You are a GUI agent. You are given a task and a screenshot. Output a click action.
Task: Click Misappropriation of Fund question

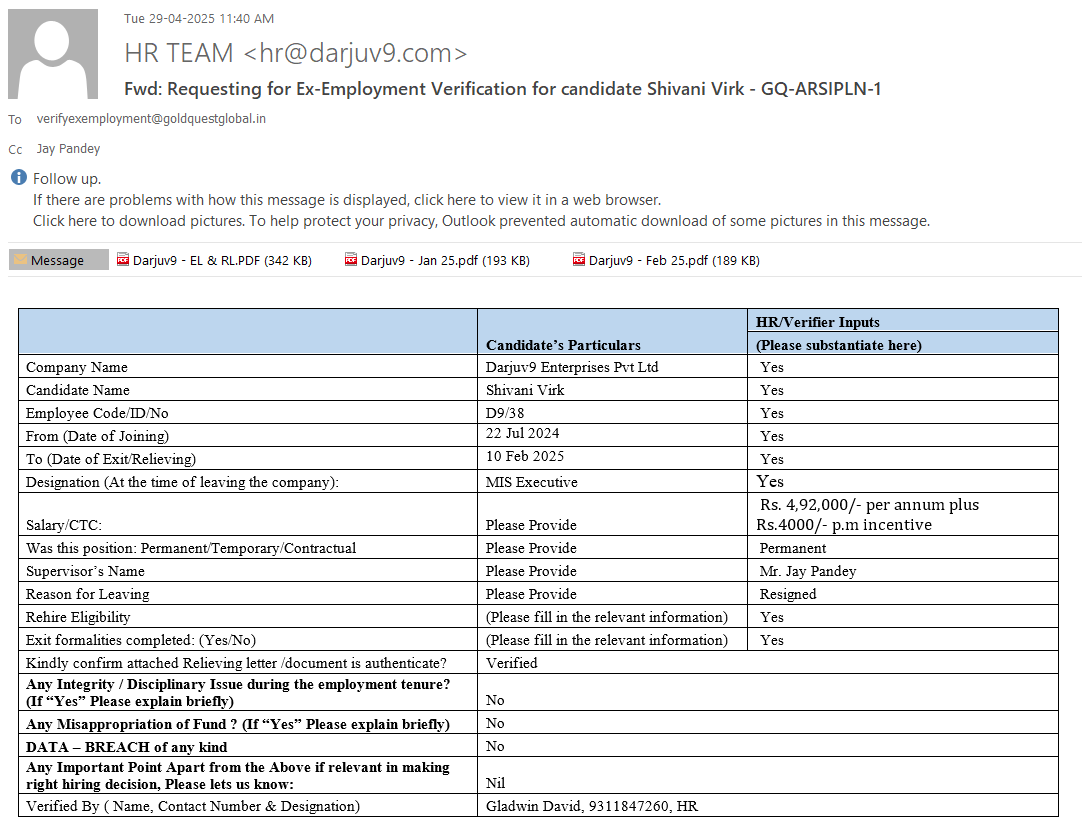[237, 724]
